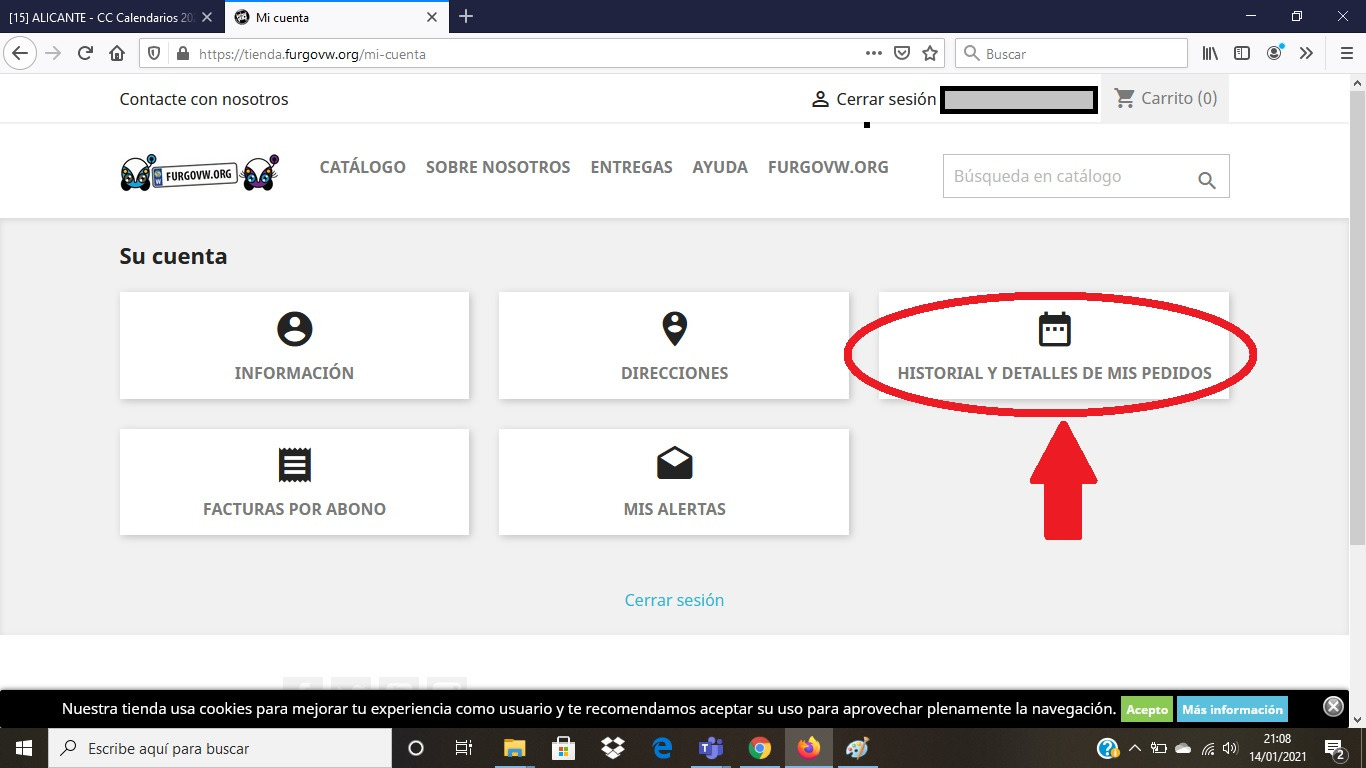Click the person icon beside Cerrar sesión
Viewport: 1366px width, 768px height.
click(x=820, y=99)
